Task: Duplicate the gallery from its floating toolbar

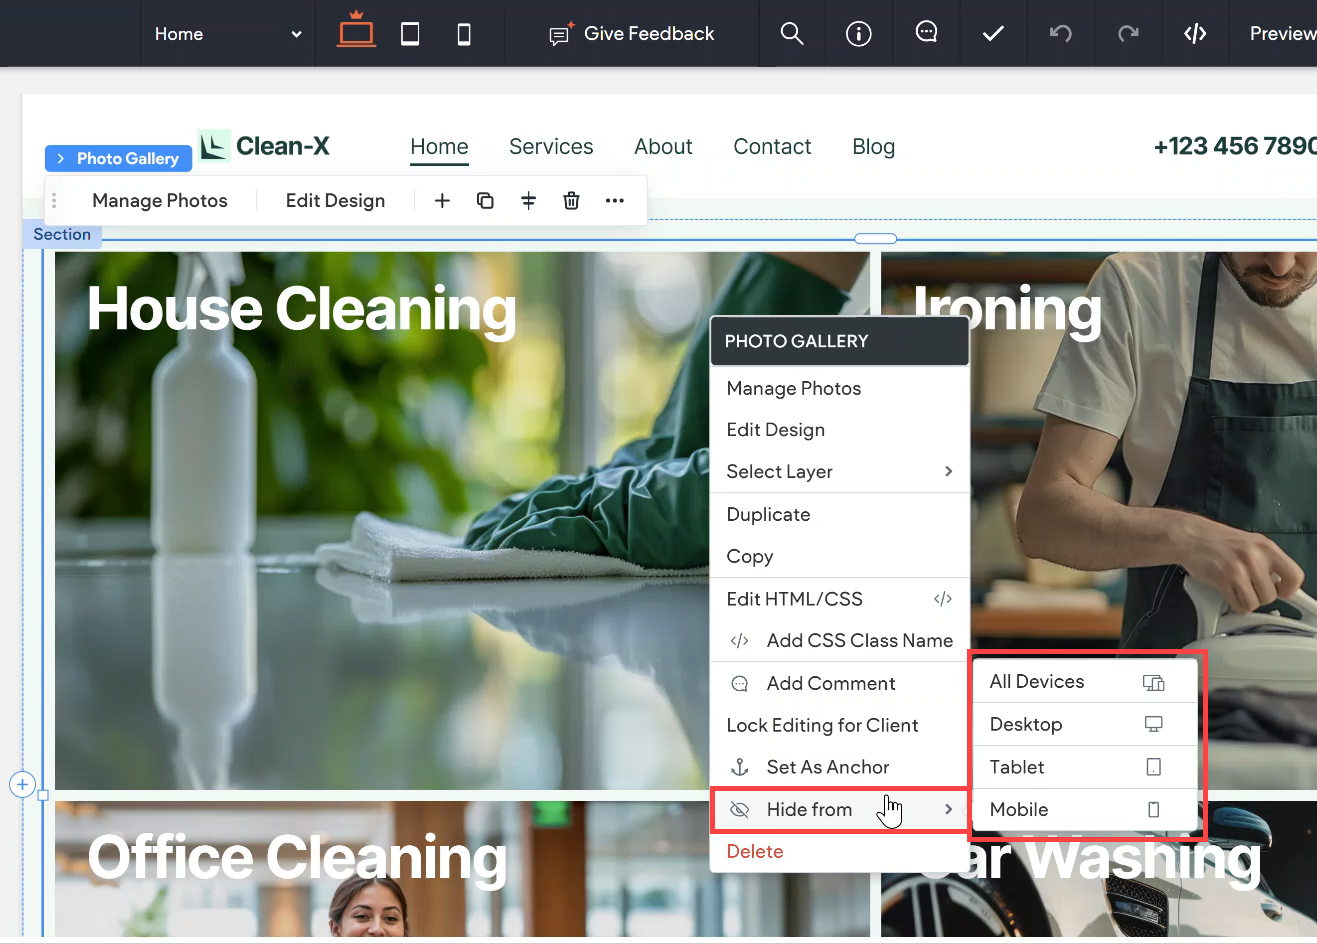Action: tap(485, 200)
